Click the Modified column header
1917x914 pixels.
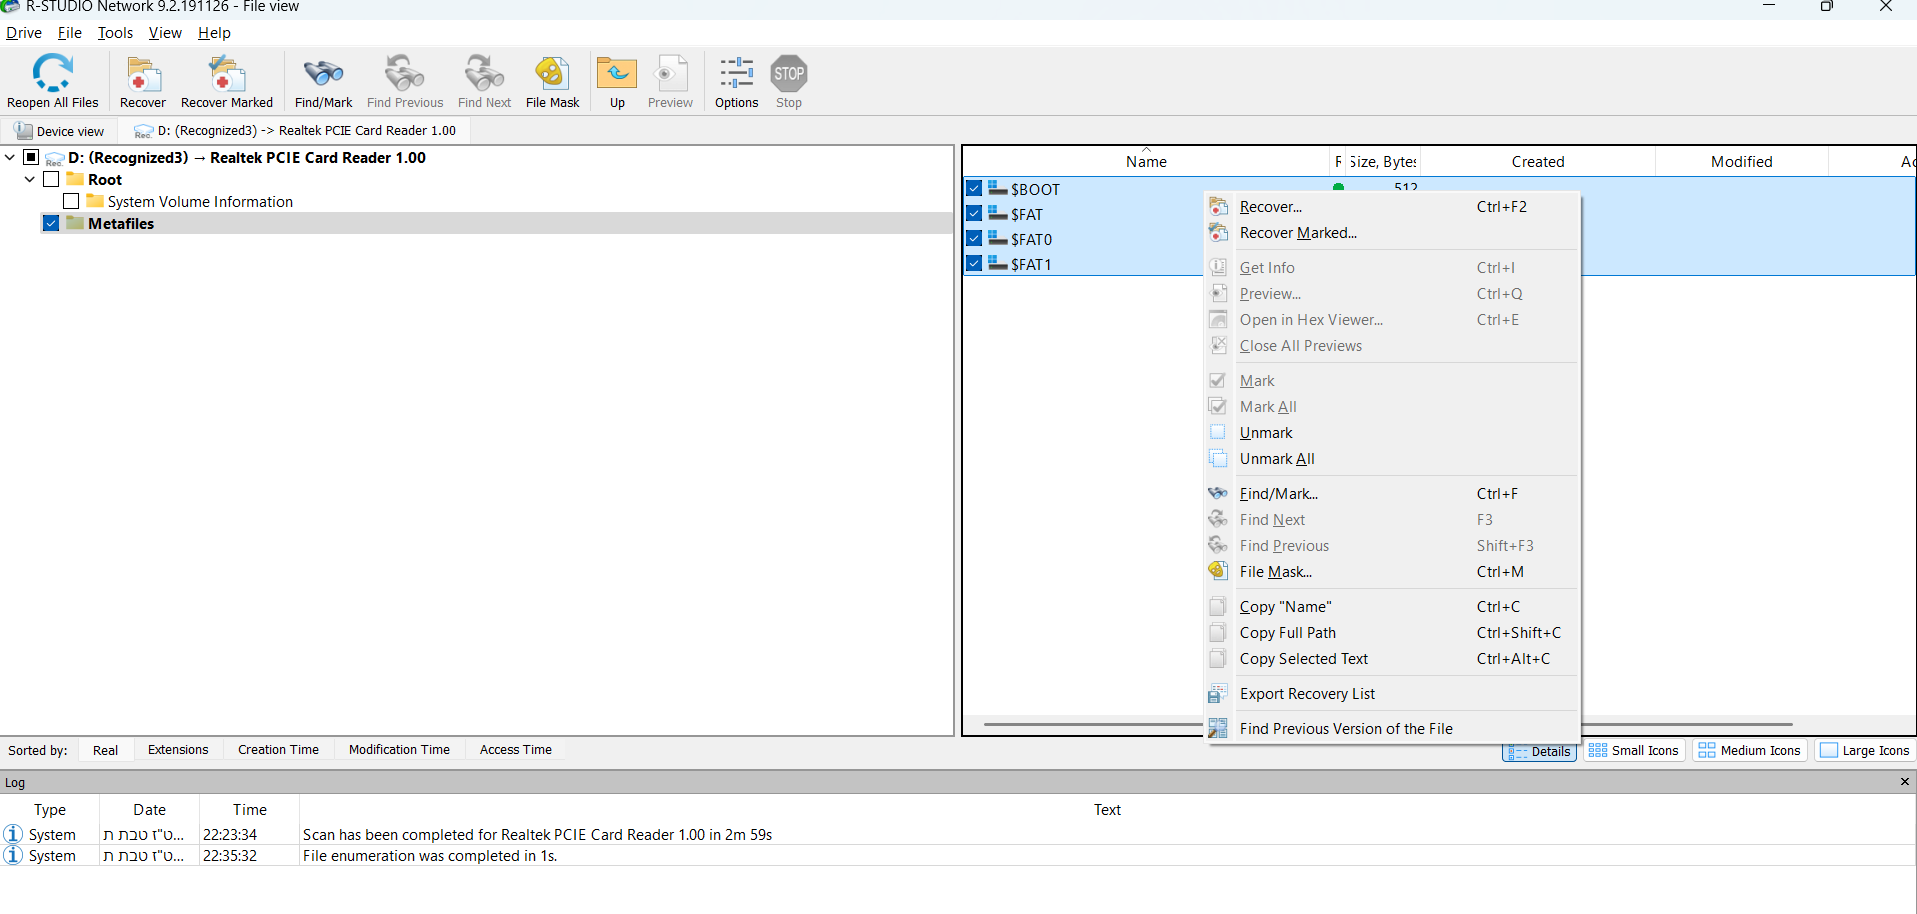[1741, 162]
